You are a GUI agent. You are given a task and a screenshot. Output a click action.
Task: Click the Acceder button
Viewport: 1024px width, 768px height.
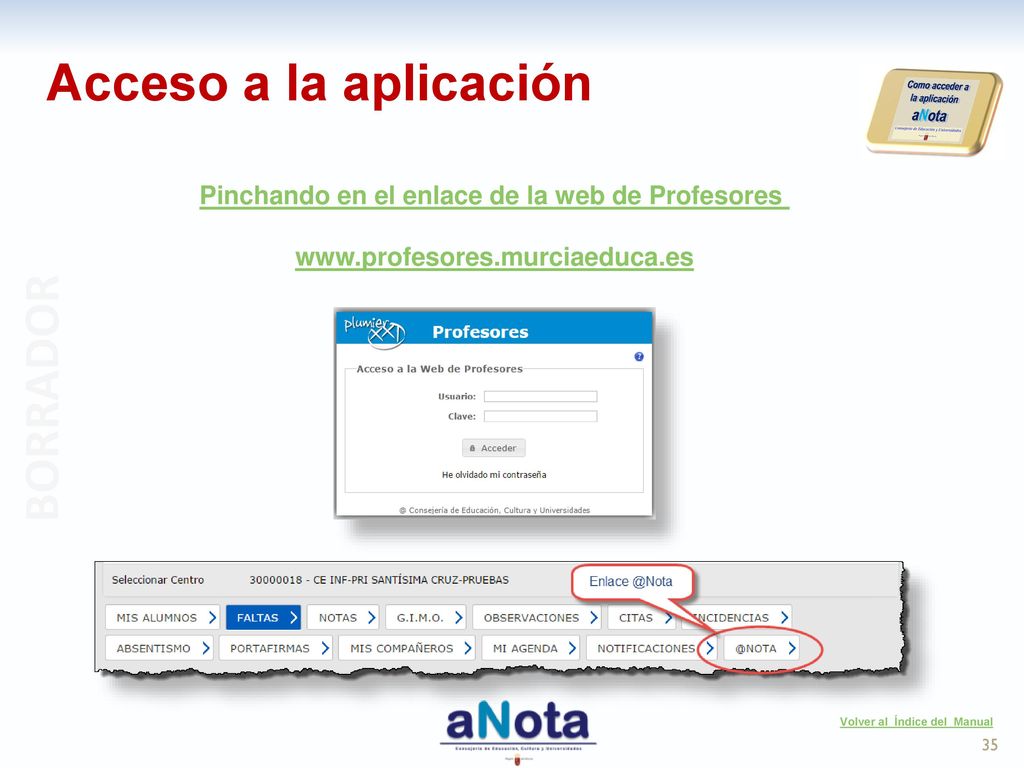(494, 448)
